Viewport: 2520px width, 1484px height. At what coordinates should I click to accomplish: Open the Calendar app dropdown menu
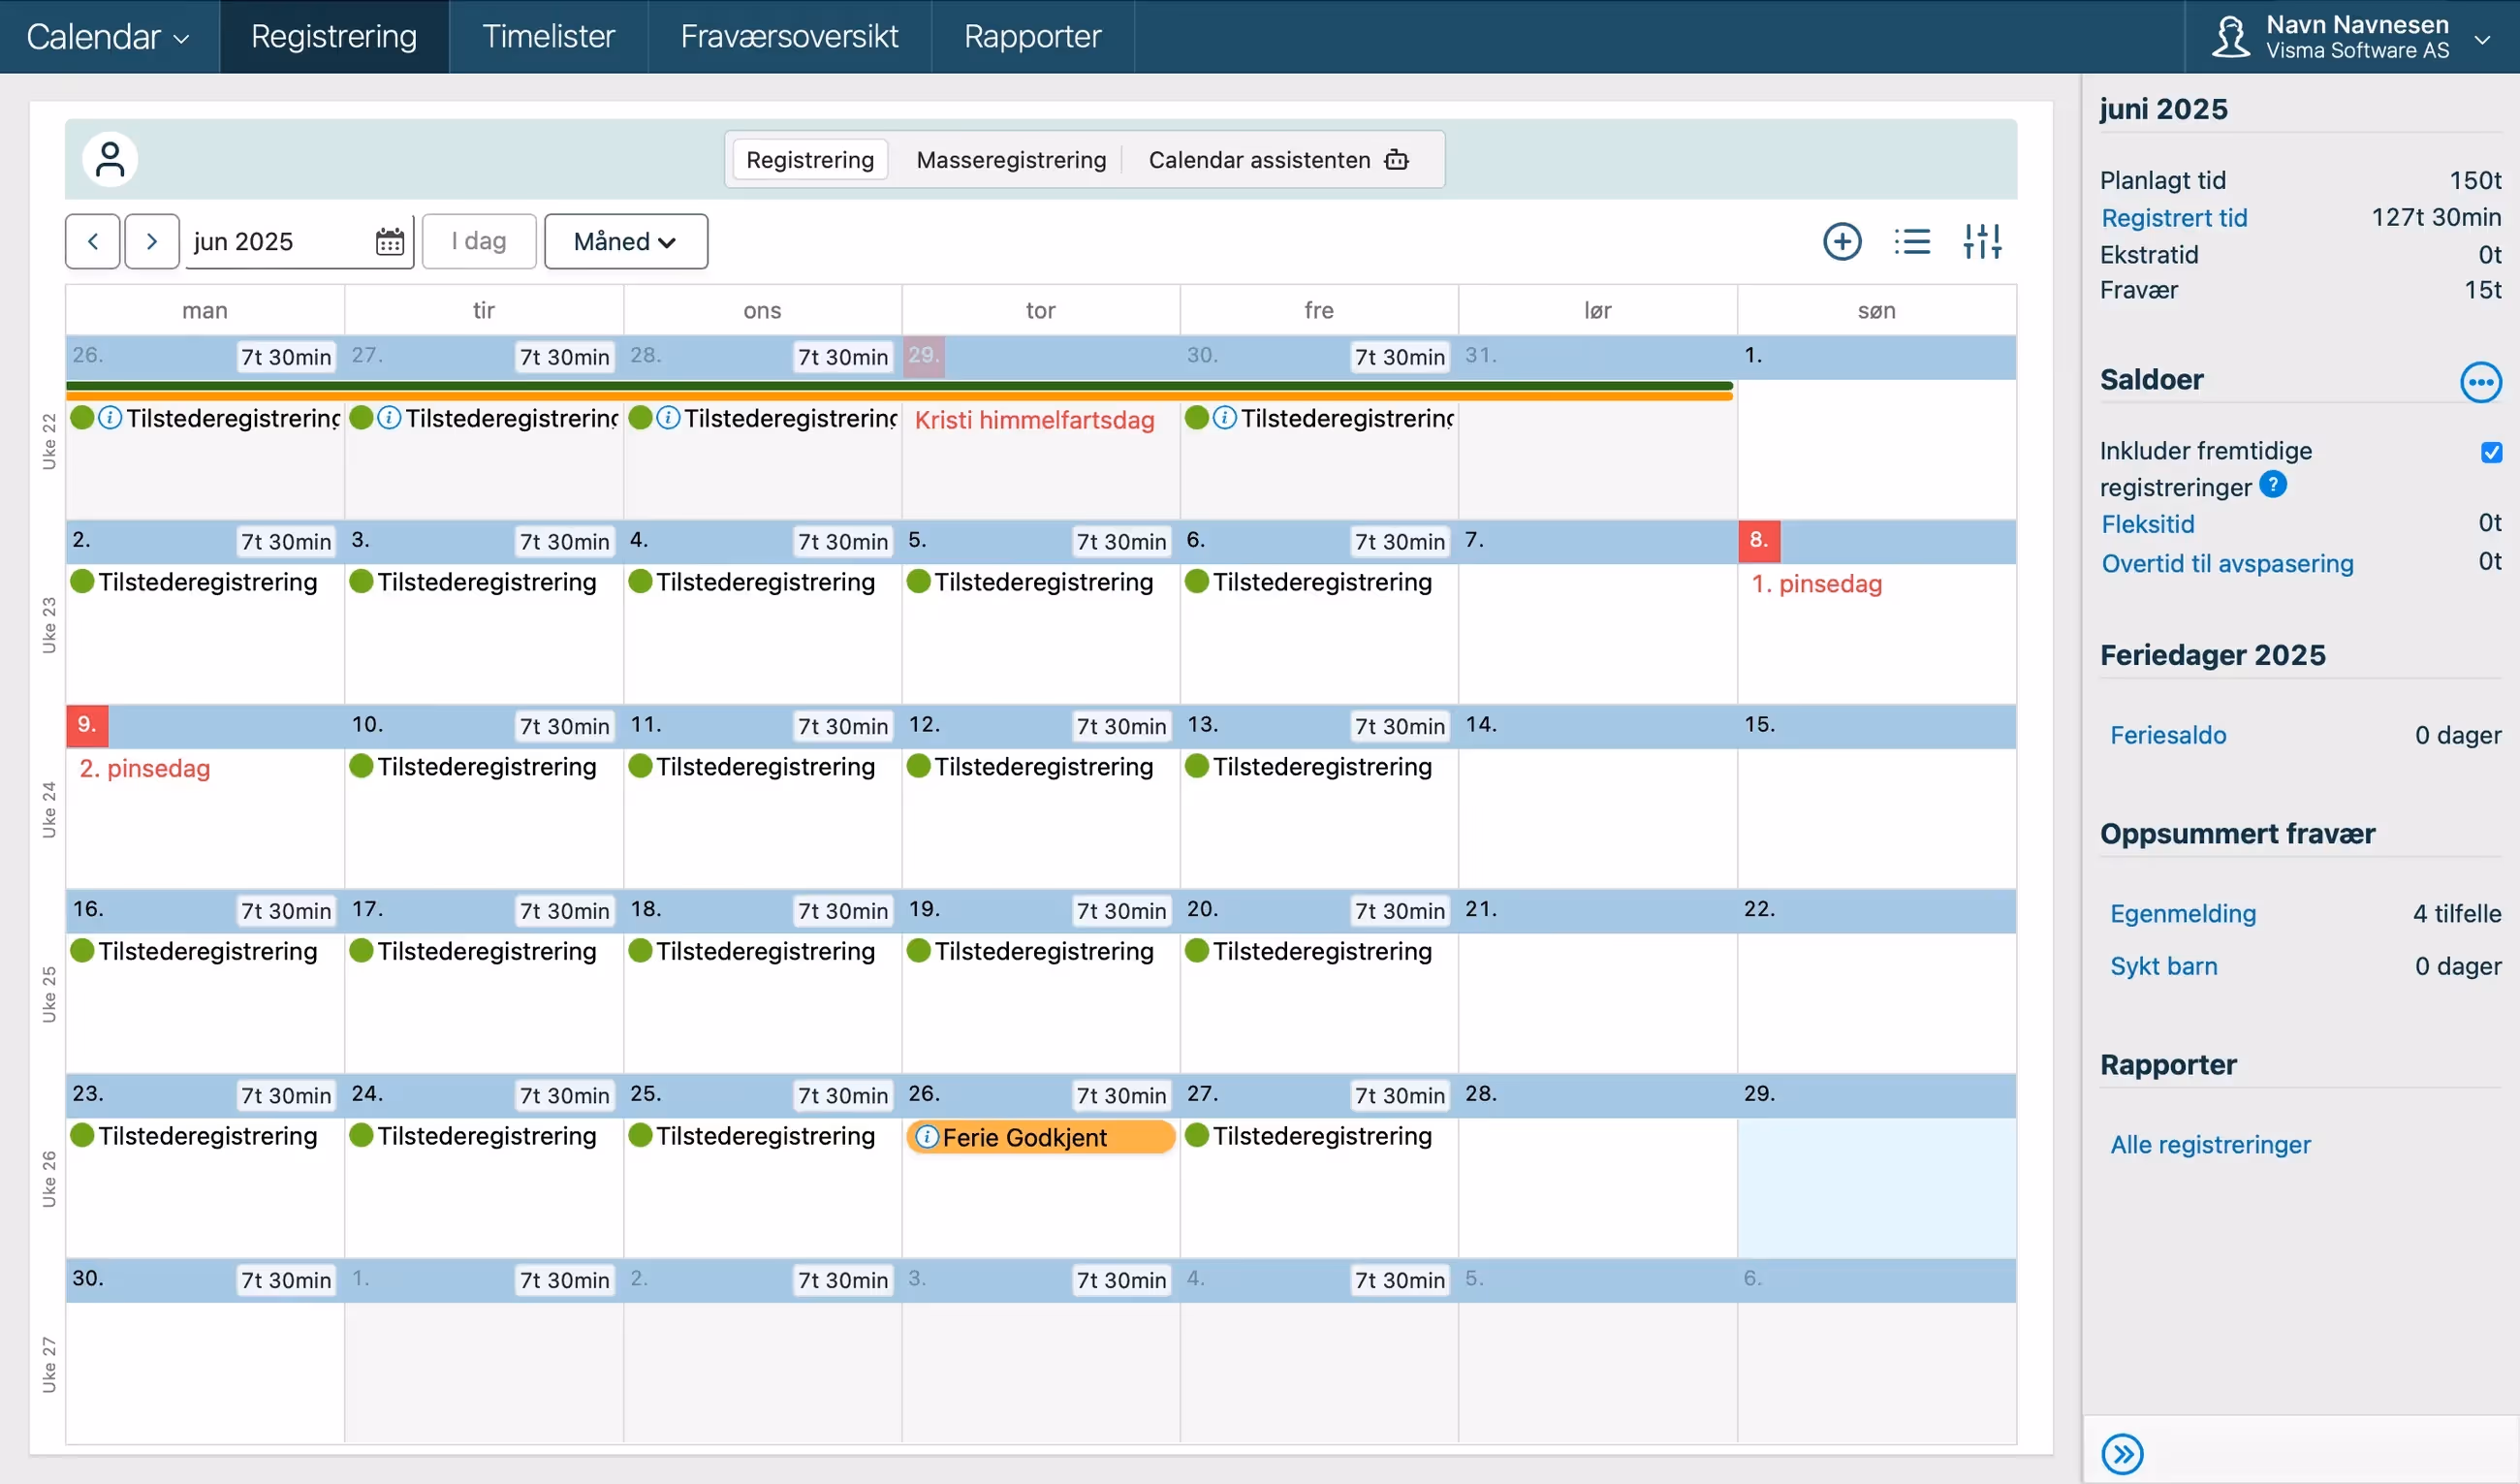[108, 37]
